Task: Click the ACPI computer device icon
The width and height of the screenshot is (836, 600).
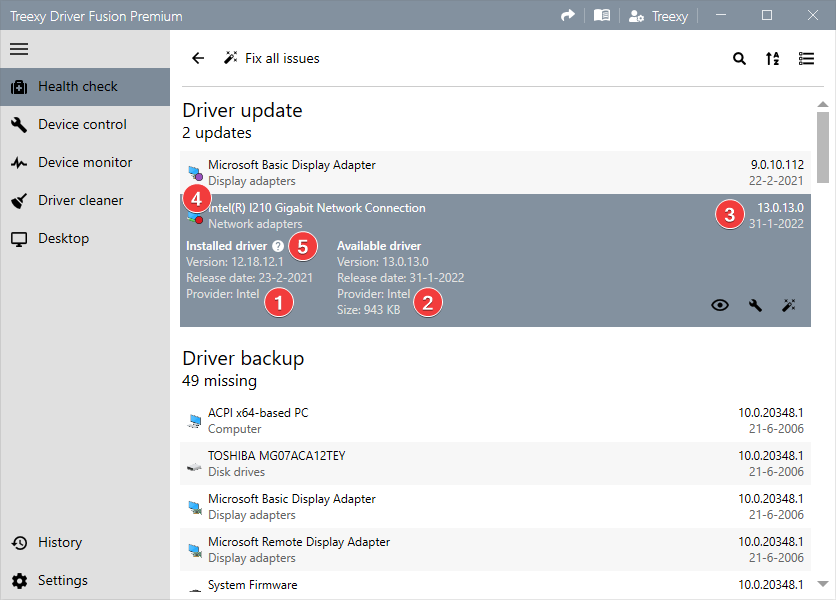Action: click(x=195, y=421)
